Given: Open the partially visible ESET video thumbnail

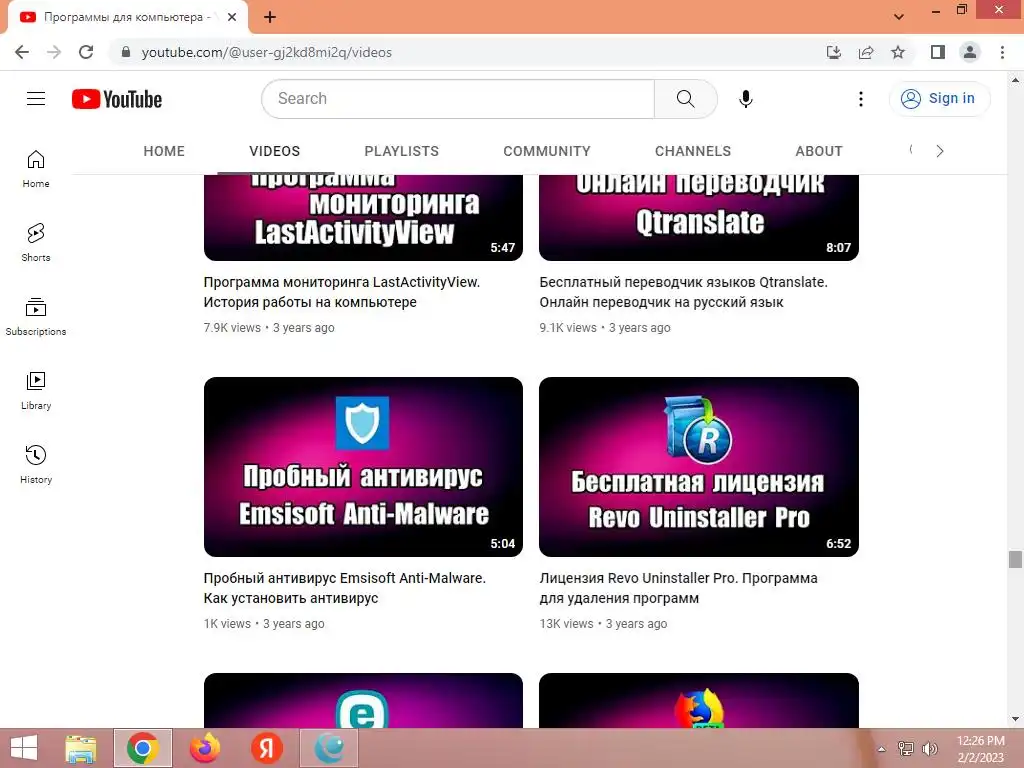Looking at the screenshot, I should click(x=363, y=701).
